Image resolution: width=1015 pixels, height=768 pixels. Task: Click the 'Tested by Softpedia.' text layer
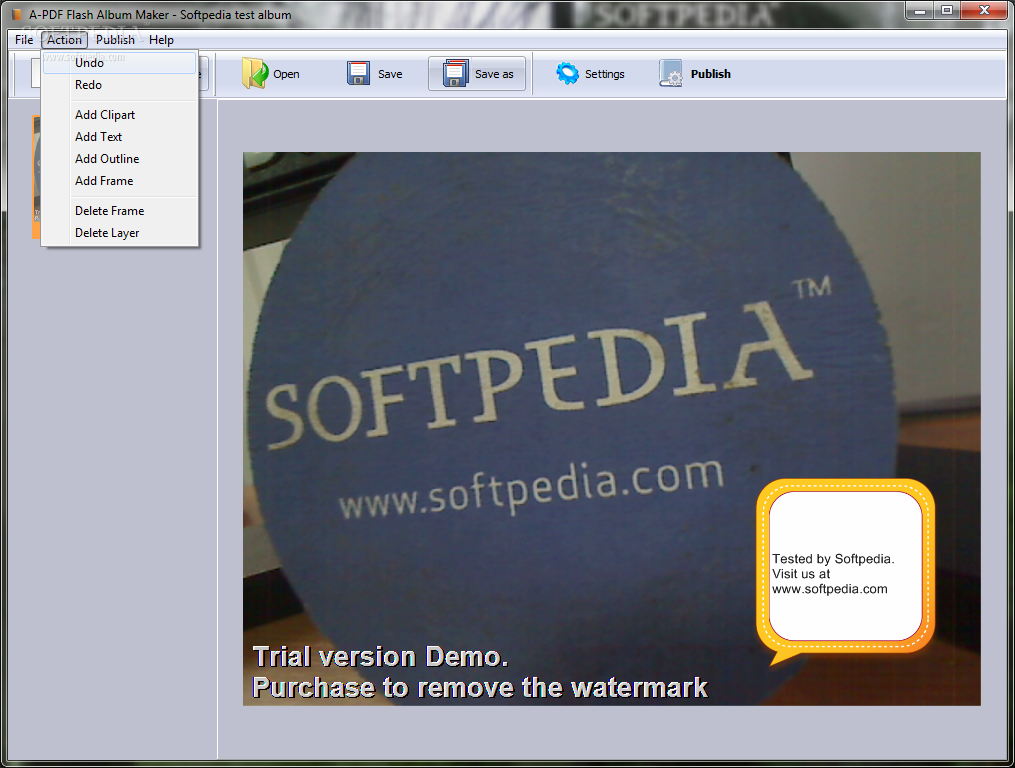[x=833, y=574]
